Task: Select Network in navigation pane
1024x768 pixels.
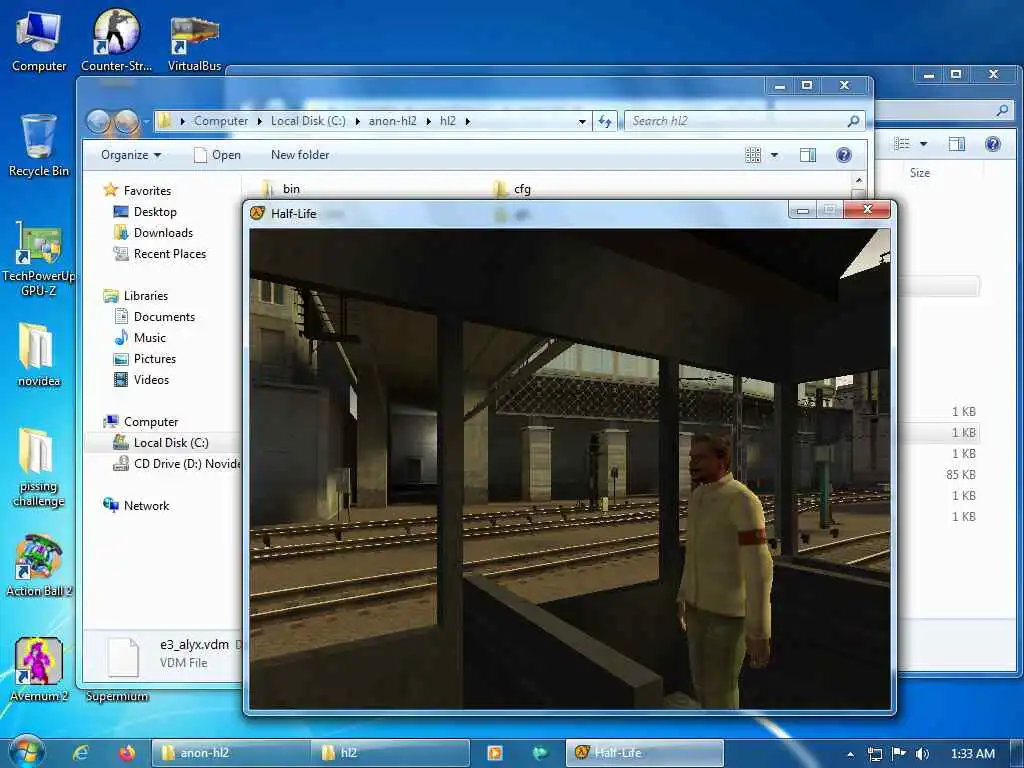Action: click(136, 505)
